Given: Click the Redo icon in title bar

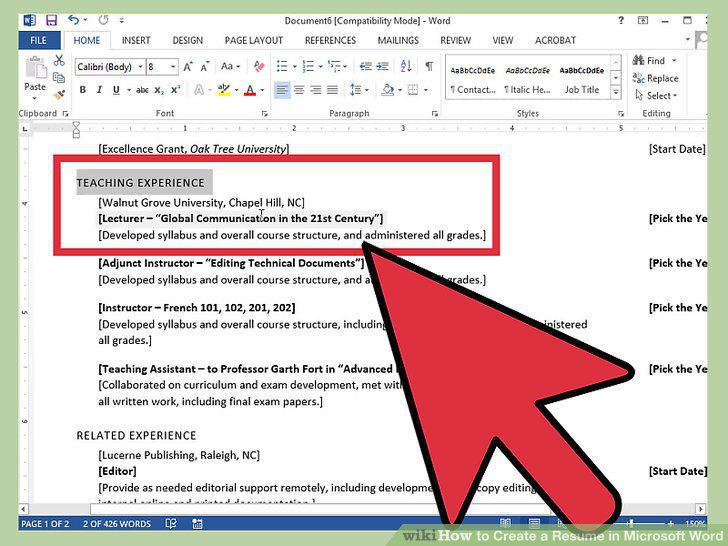Looking at the screenshot, I should (103, 20).
